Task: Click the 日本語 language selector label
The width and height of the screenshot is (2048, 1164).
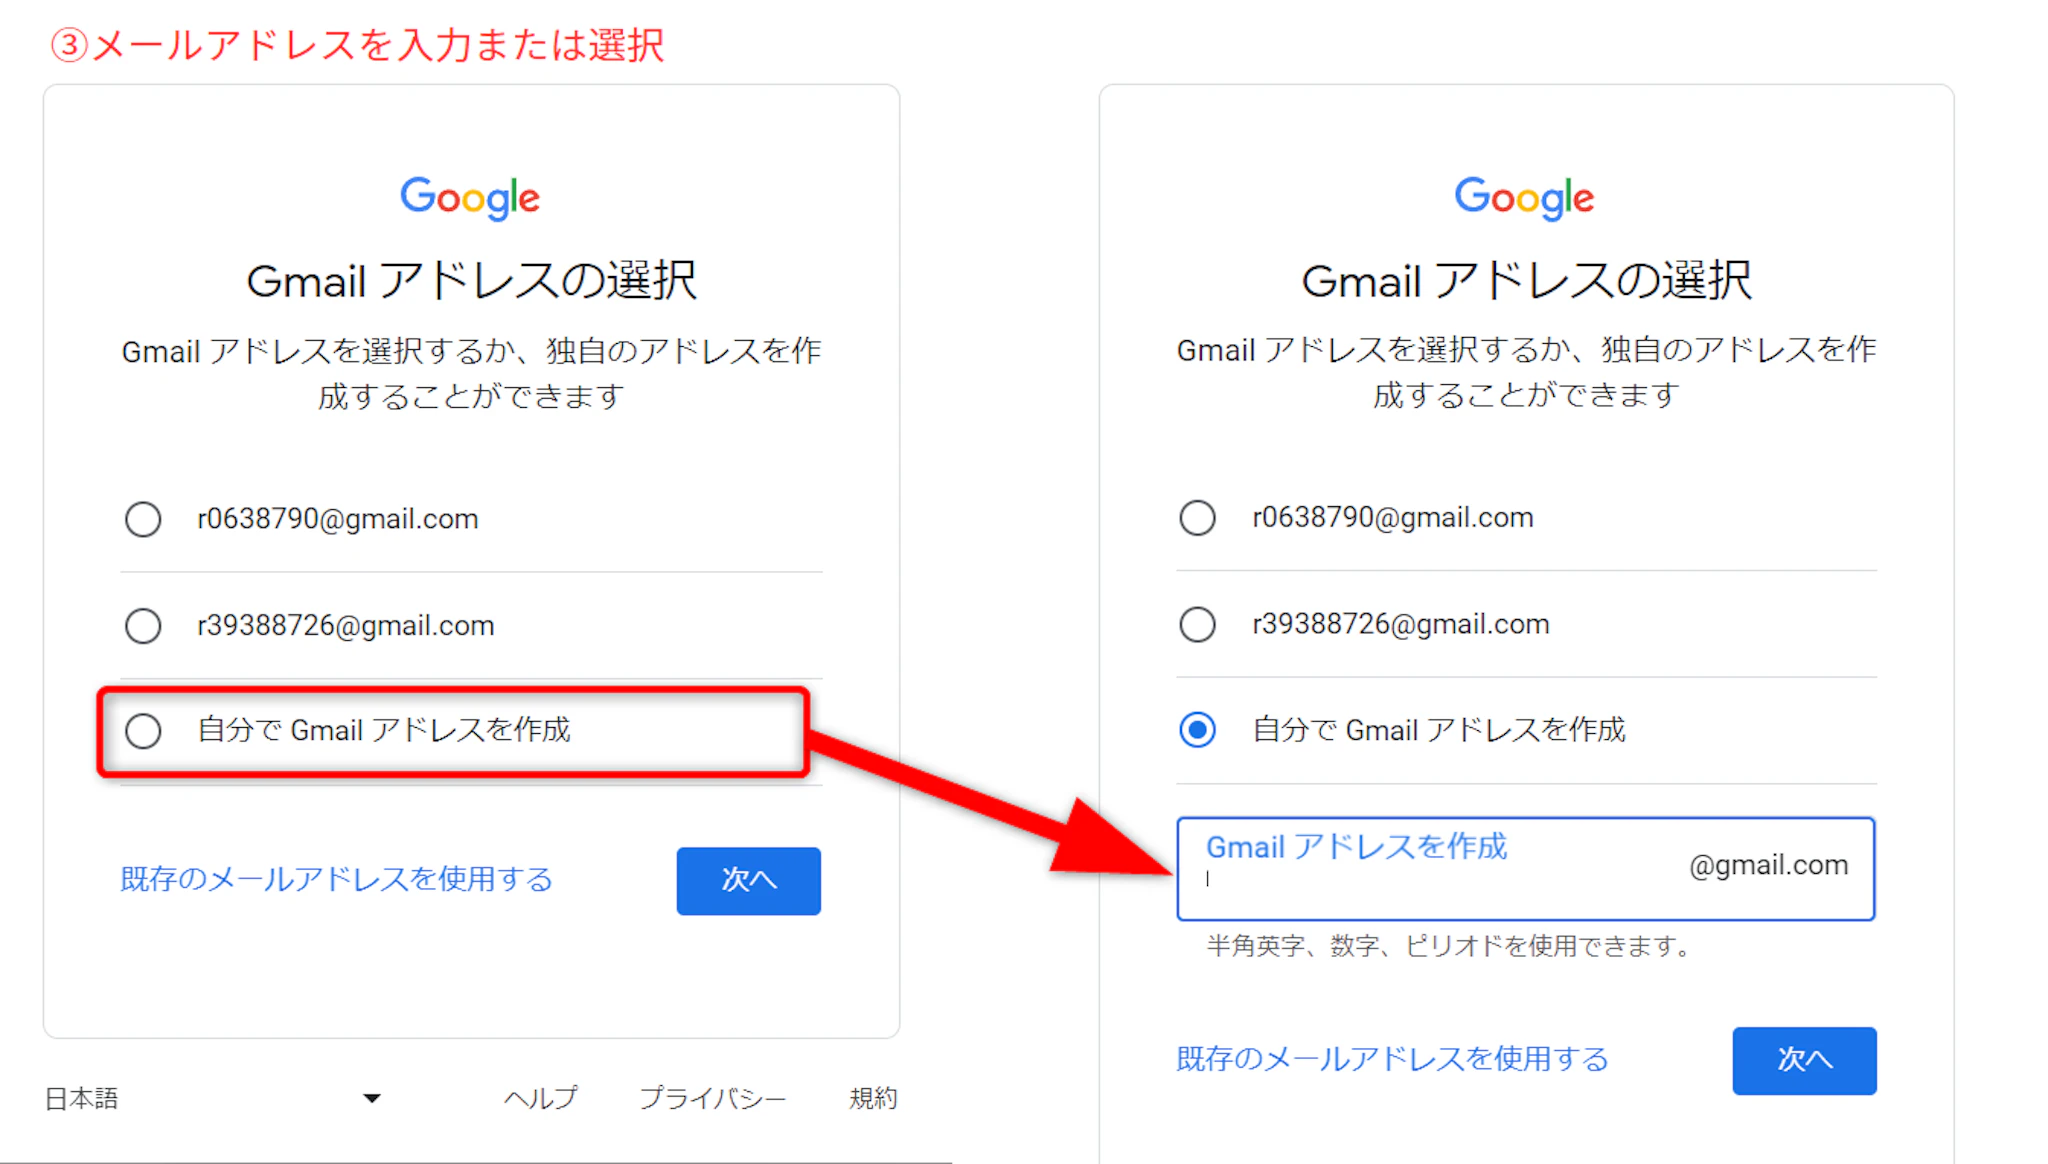Action: [x=81, y=1098]
